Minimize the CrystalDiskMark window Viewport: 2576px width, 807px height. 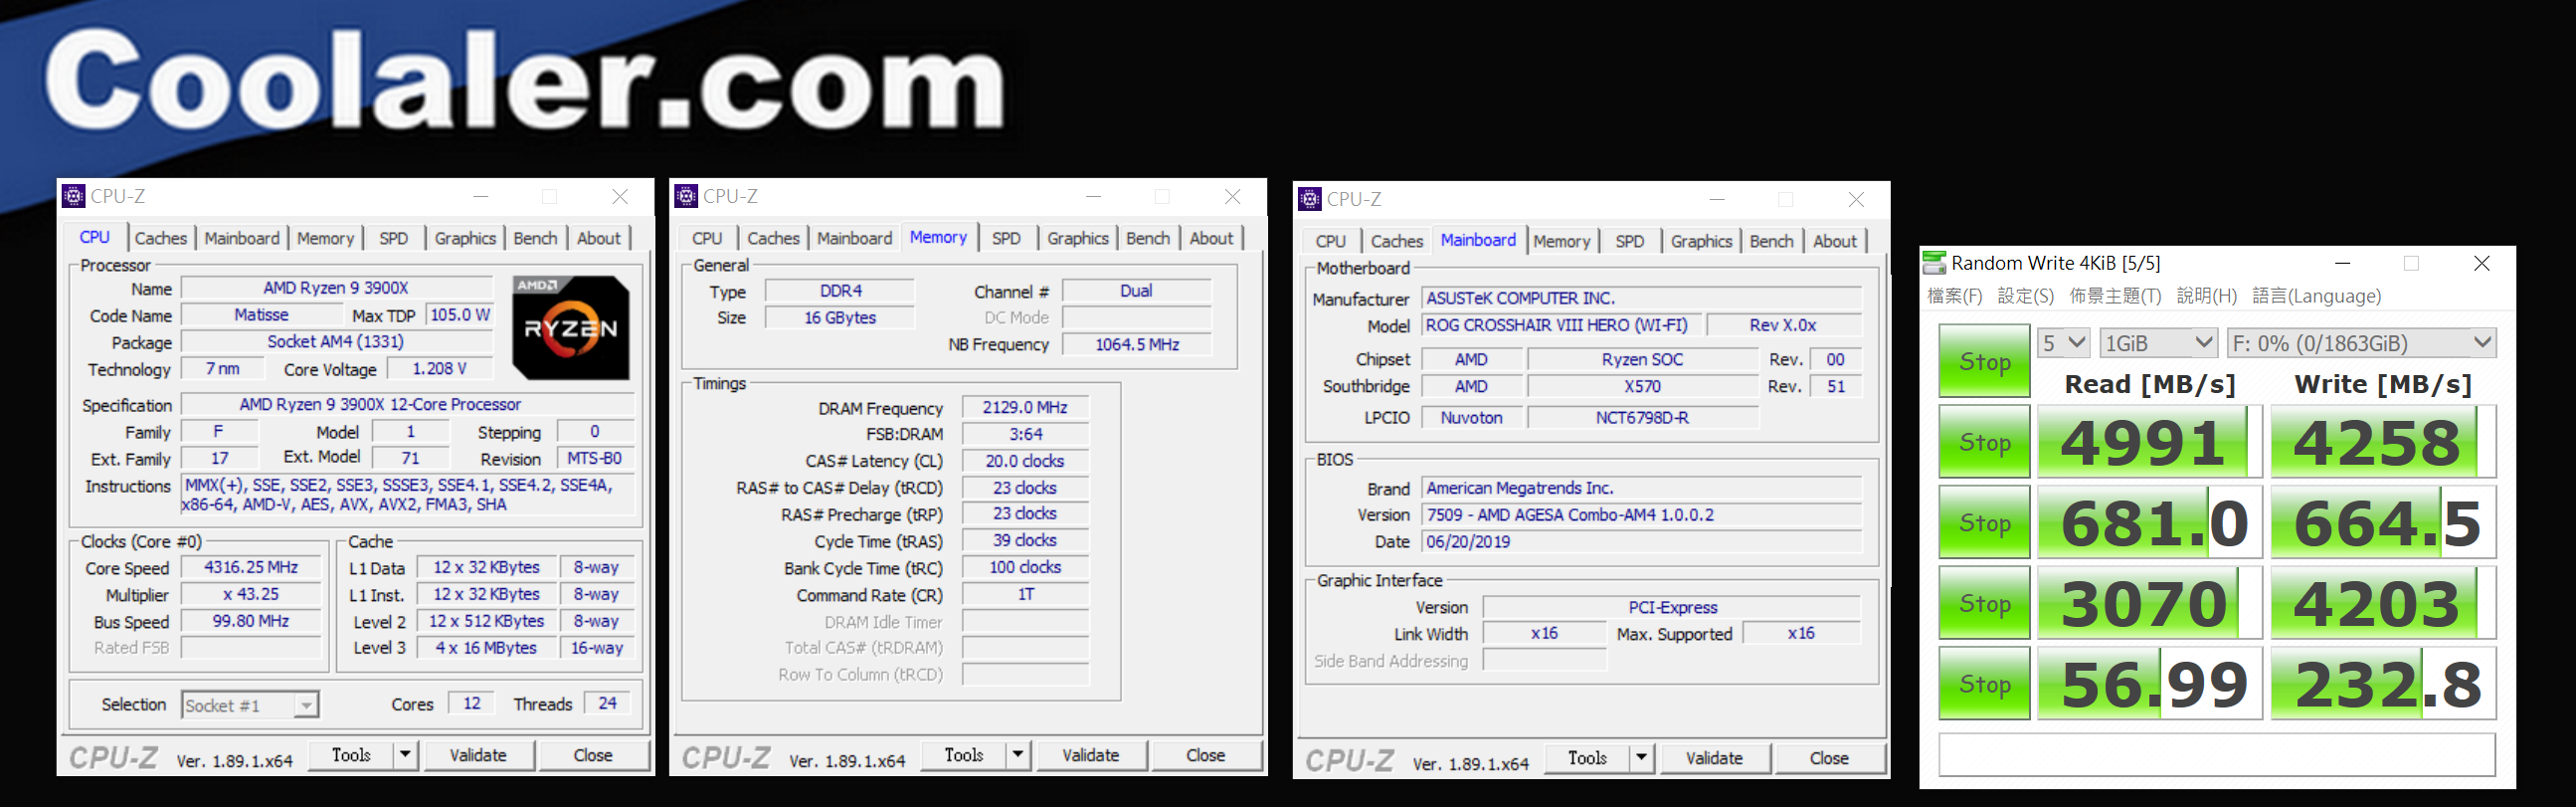2343,263
